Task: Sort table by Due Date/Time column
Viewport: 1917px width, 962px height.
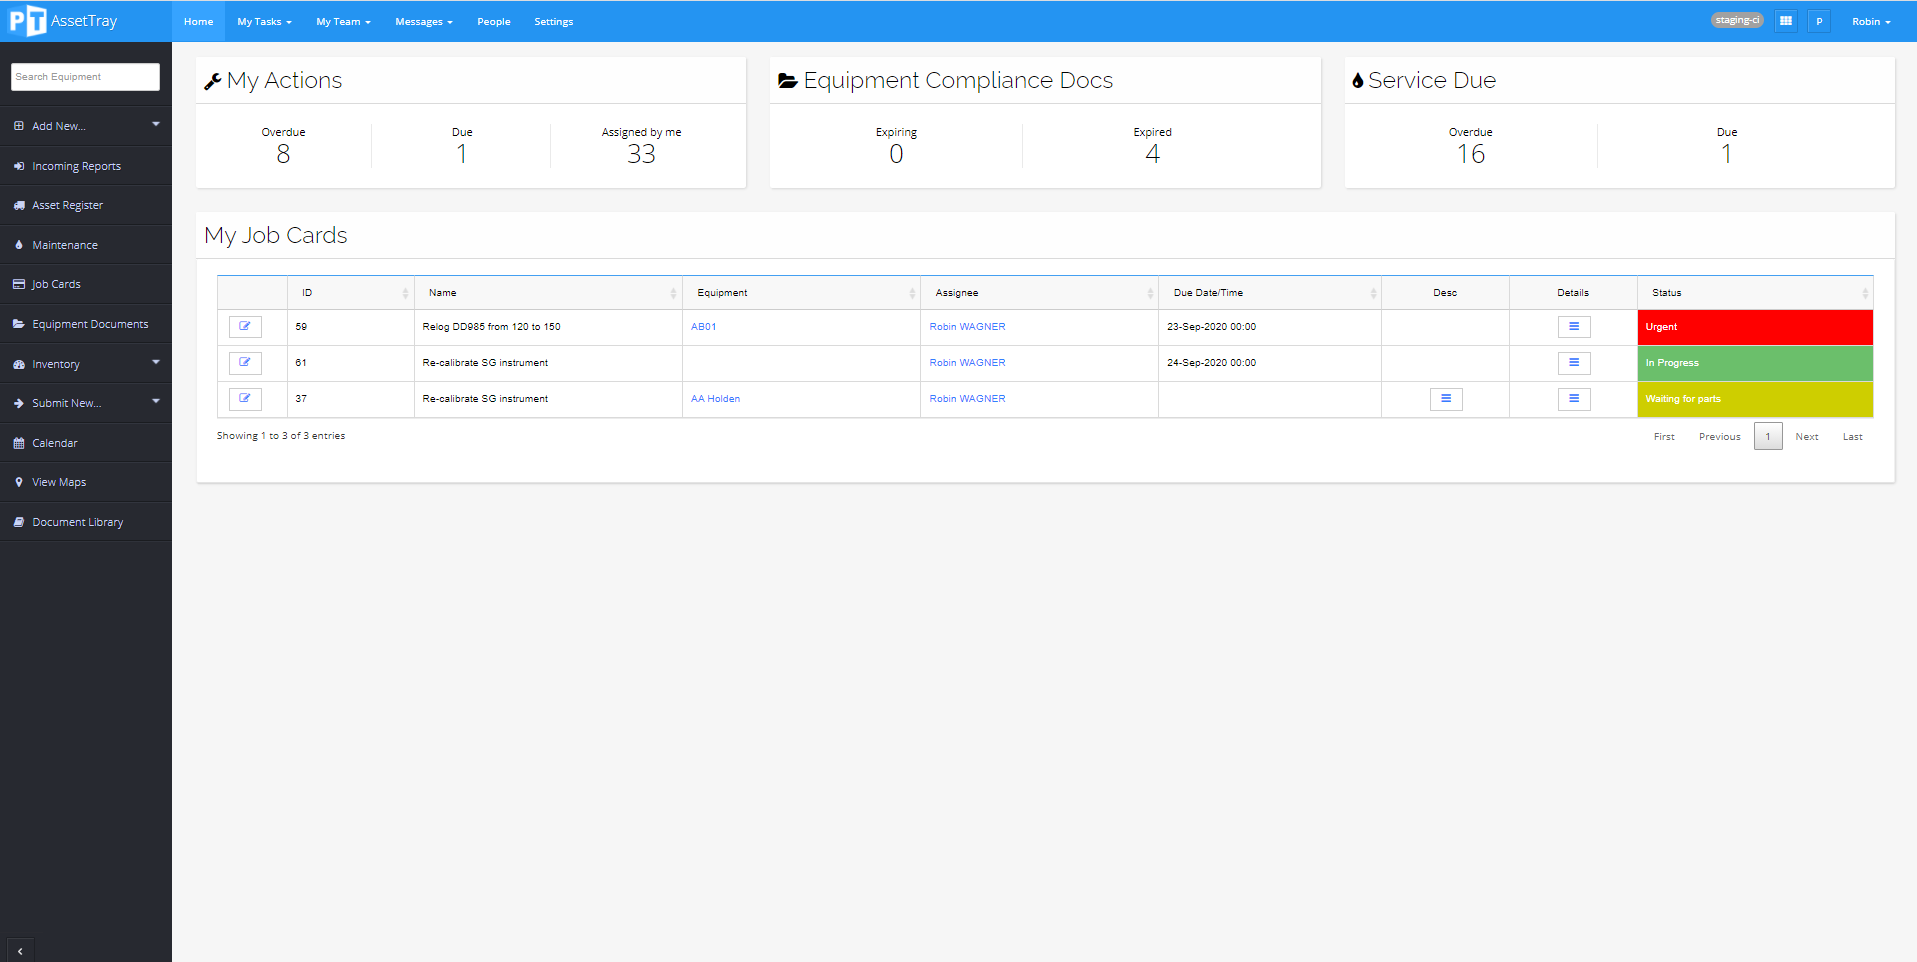Action: click(1268, 293)
